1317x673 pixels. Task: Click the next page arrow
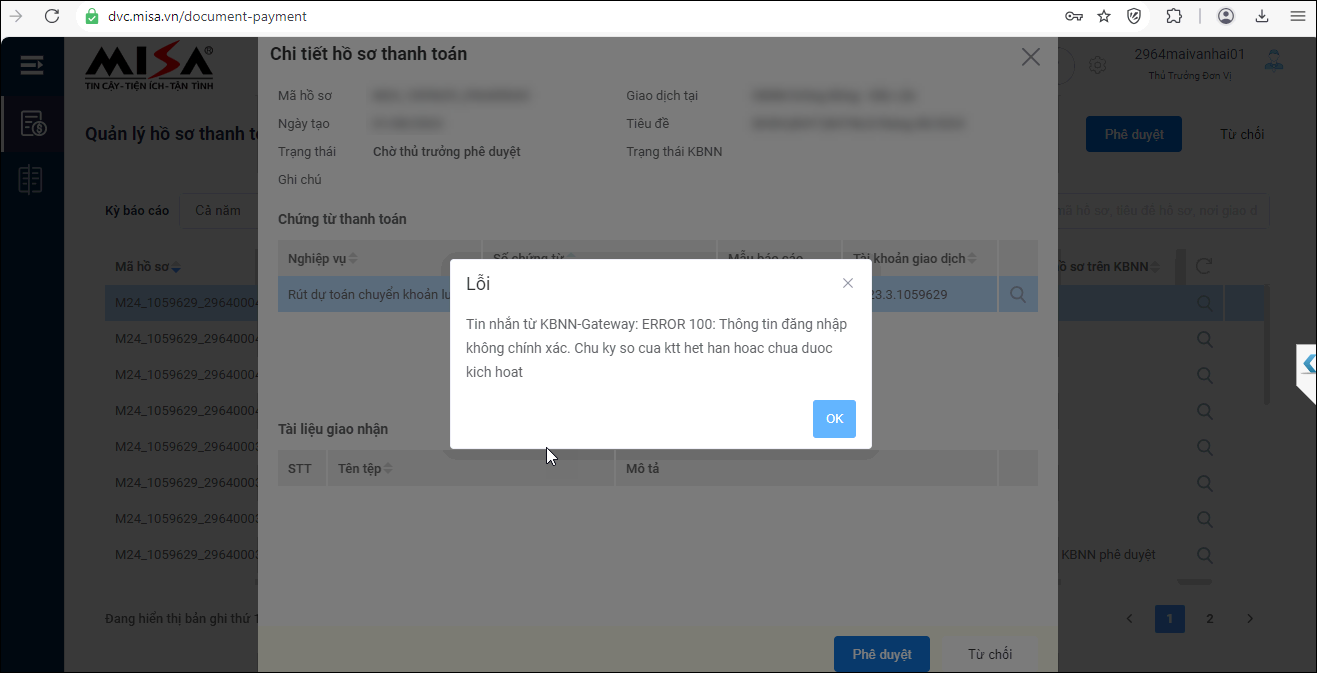[x=1250, y=619]
